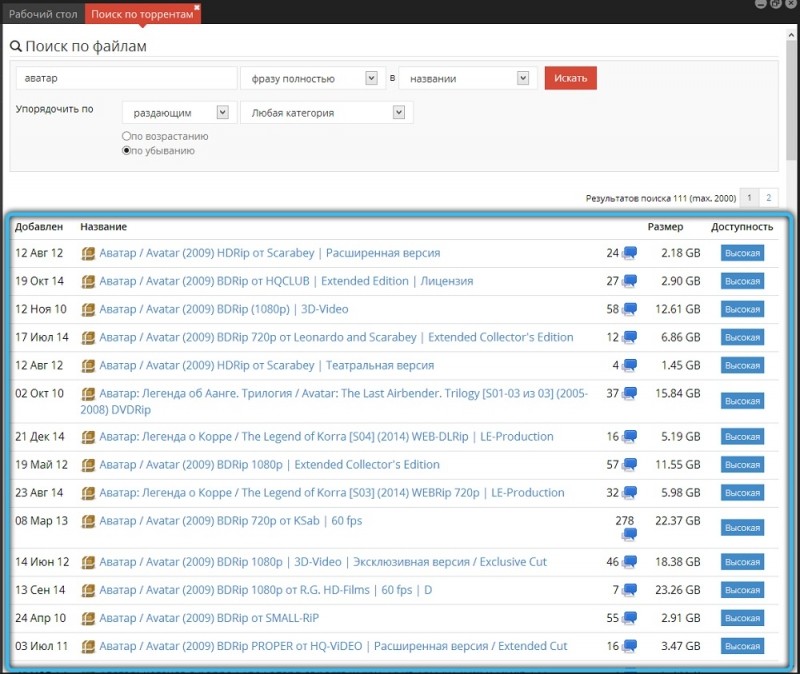Open Аватар BDRip HQCLUB Extended Edition link

pos(286,281)
